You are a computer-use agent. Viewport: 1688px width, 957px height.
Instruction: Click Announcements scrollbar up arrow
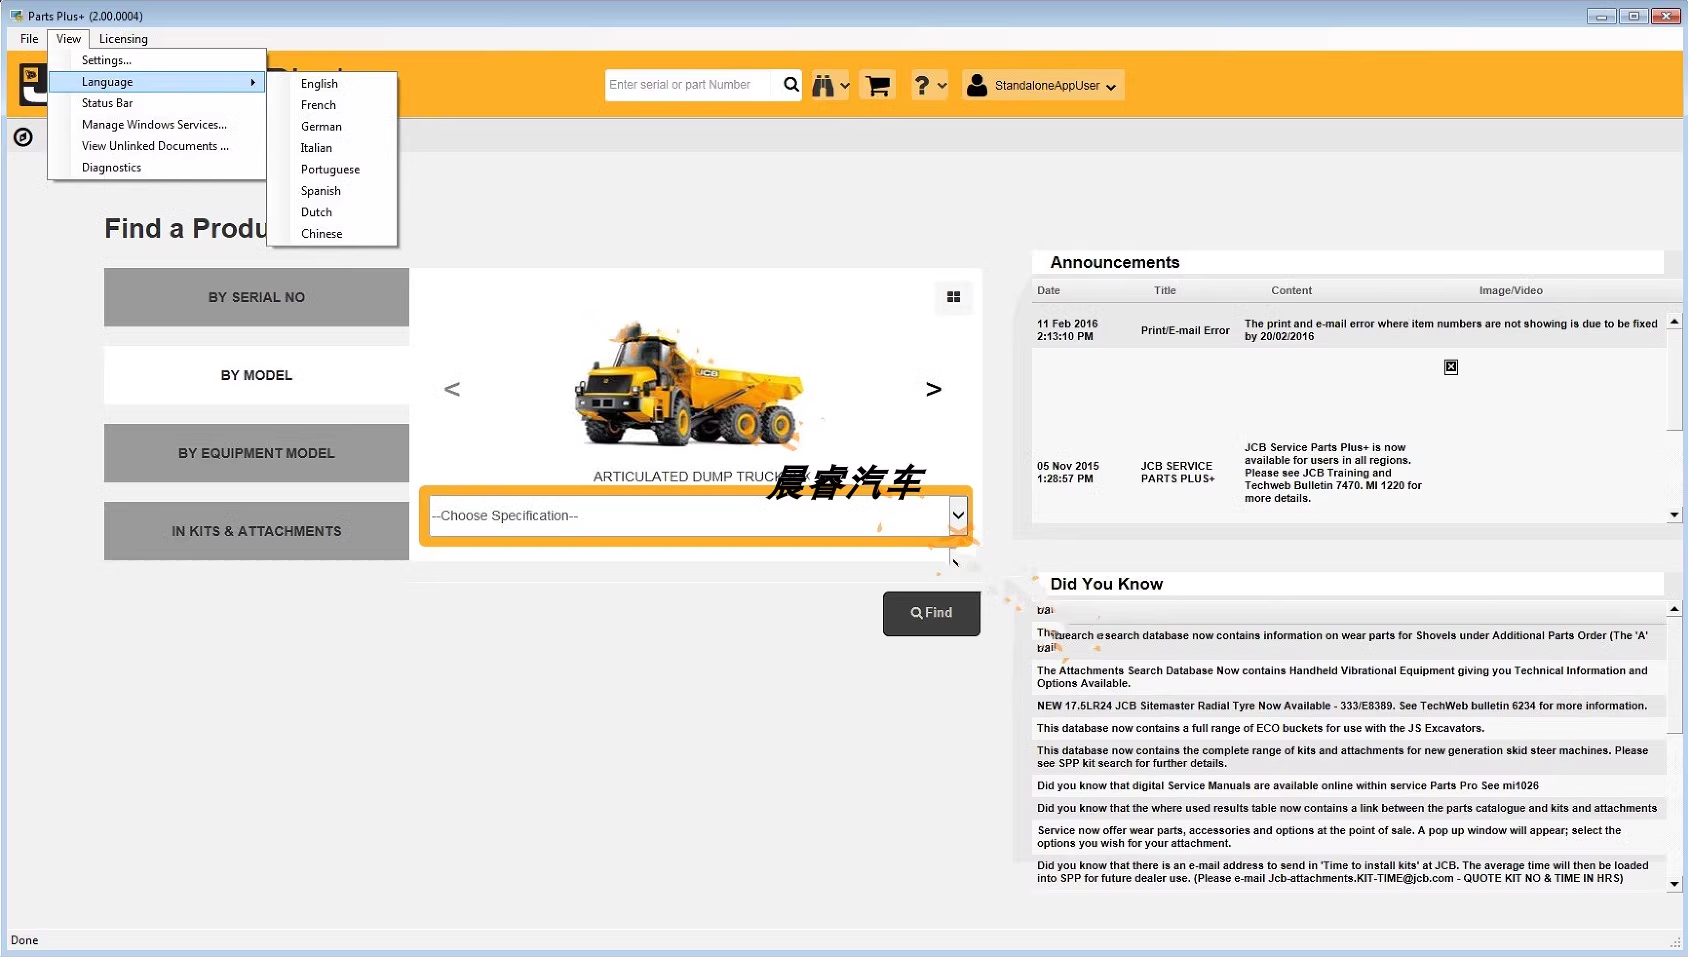[x=1675, y=322]
